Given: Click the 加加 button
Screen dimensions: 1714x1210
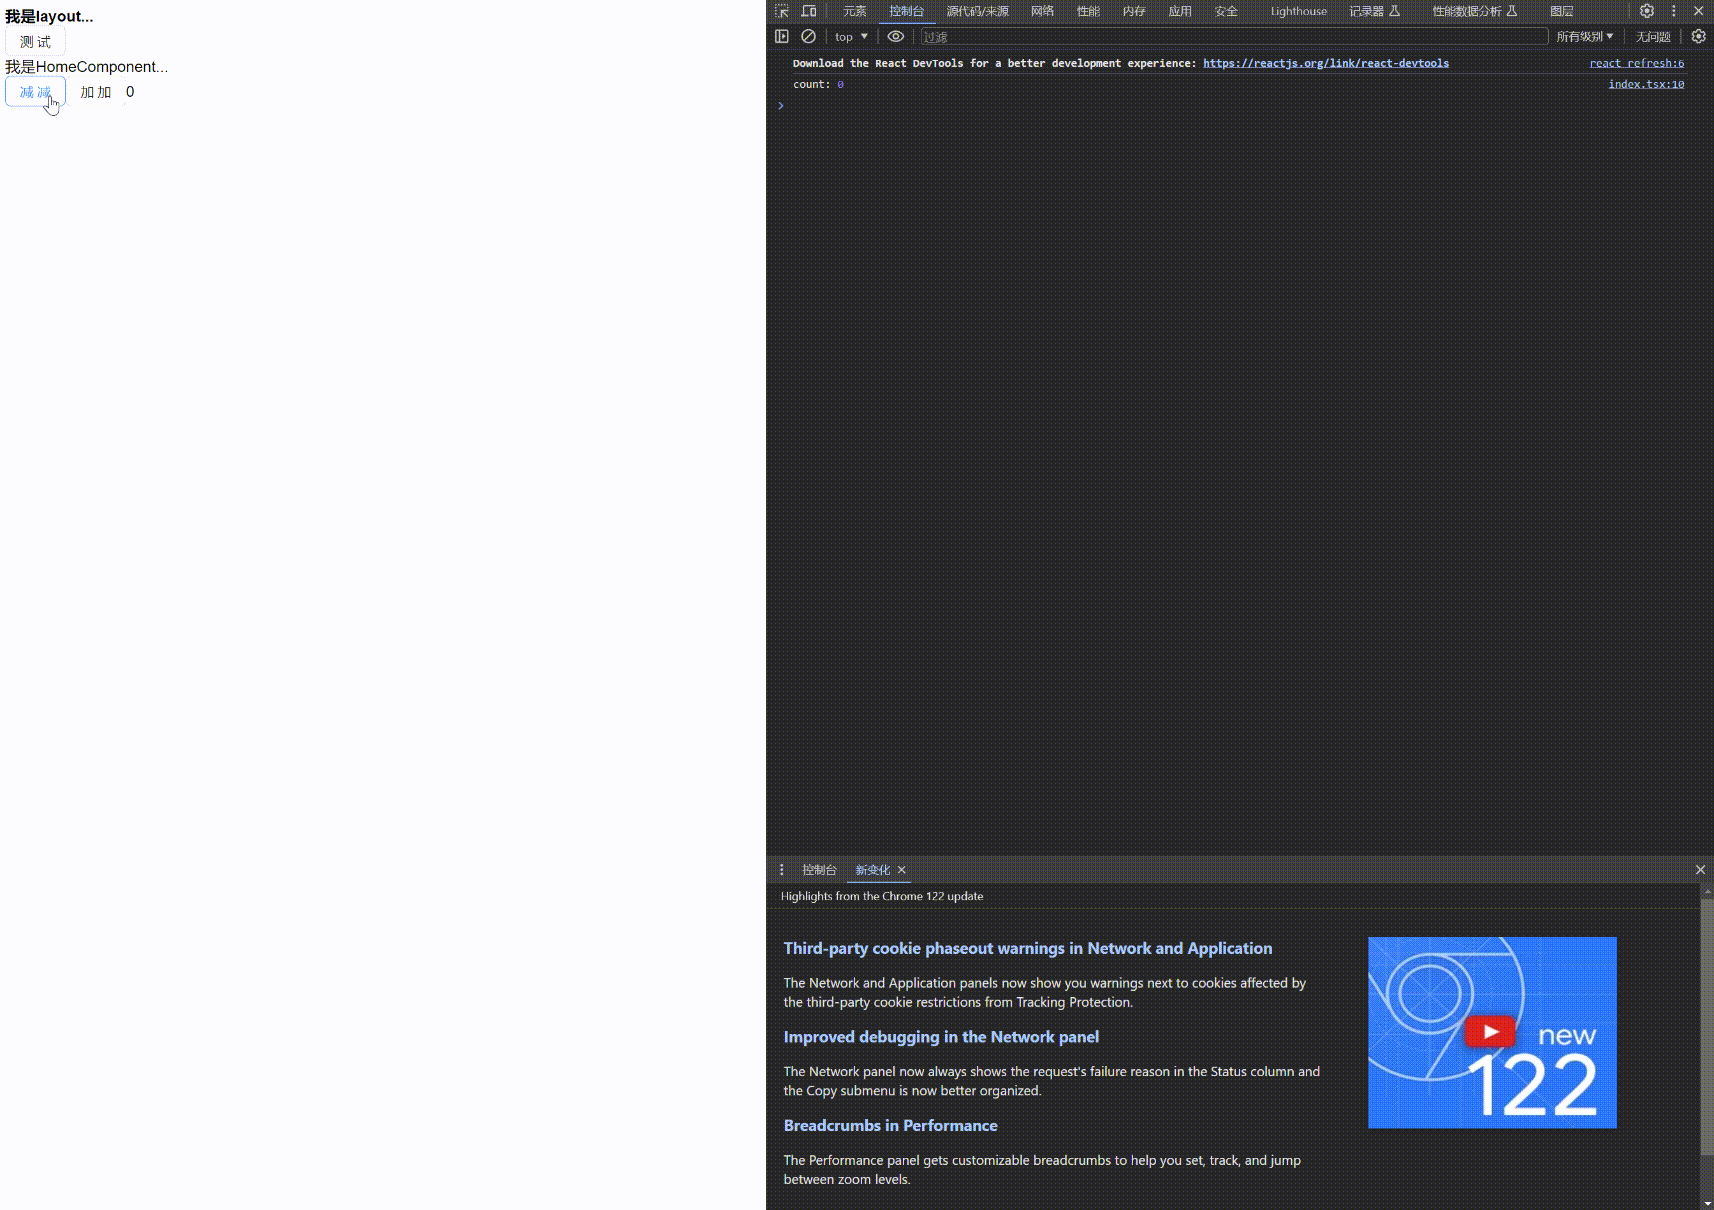Looking at the screenshot, I should [x=96, y=92].
